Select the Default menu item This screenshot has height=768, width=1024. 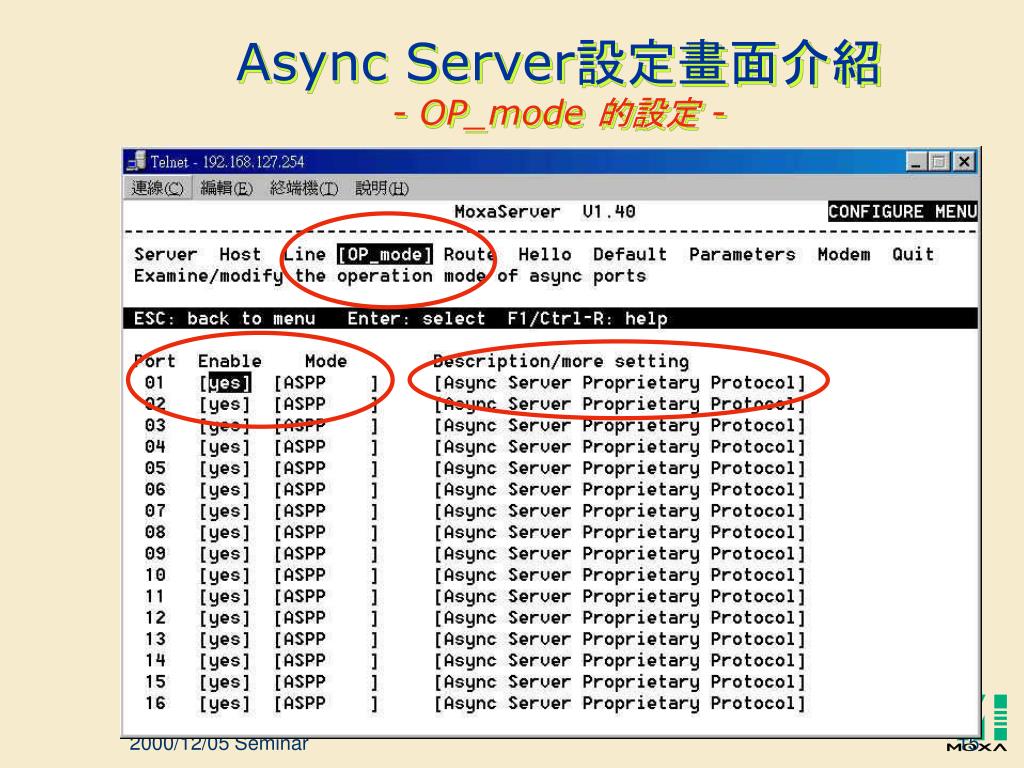[630, 254]
